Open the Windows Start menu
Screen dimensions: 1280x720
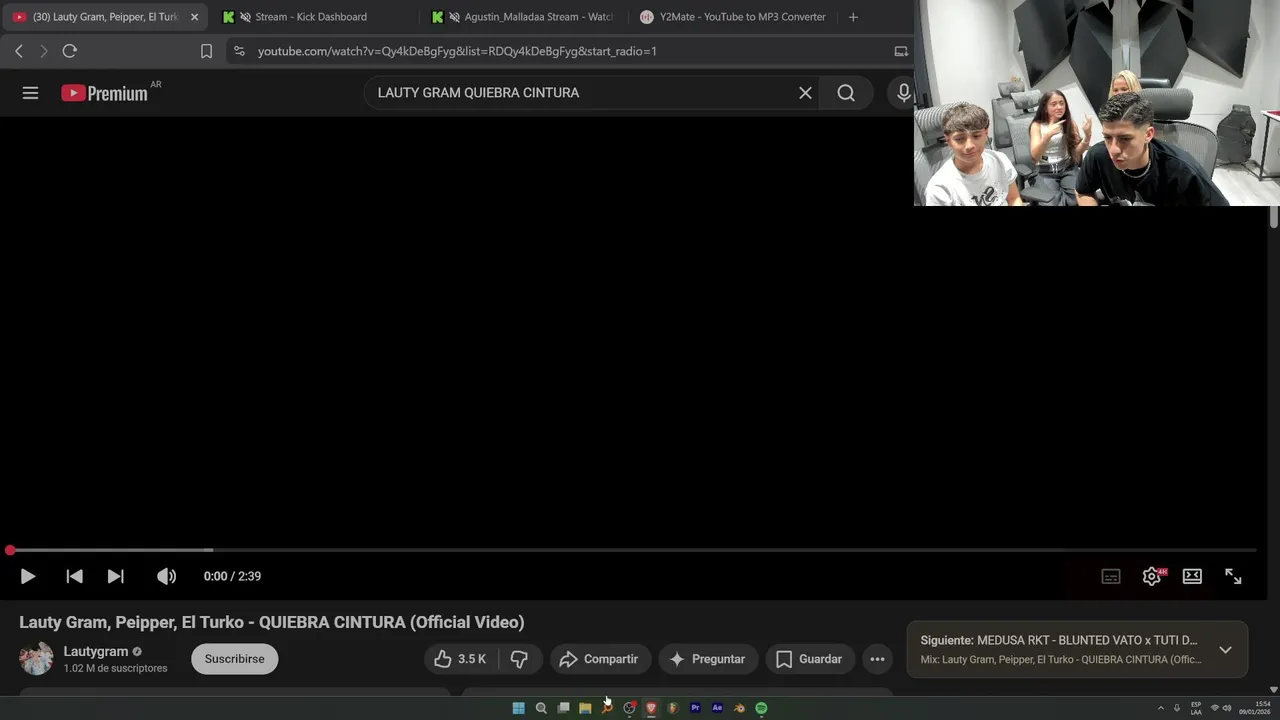[x=518, y=708]
